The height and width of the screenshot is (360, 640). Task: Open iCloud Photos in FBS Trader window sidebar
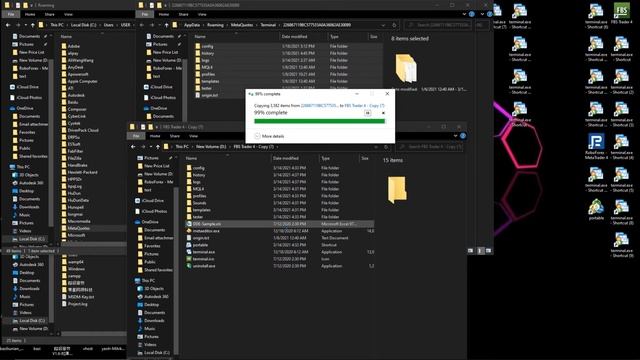click(x=151, y=211)
